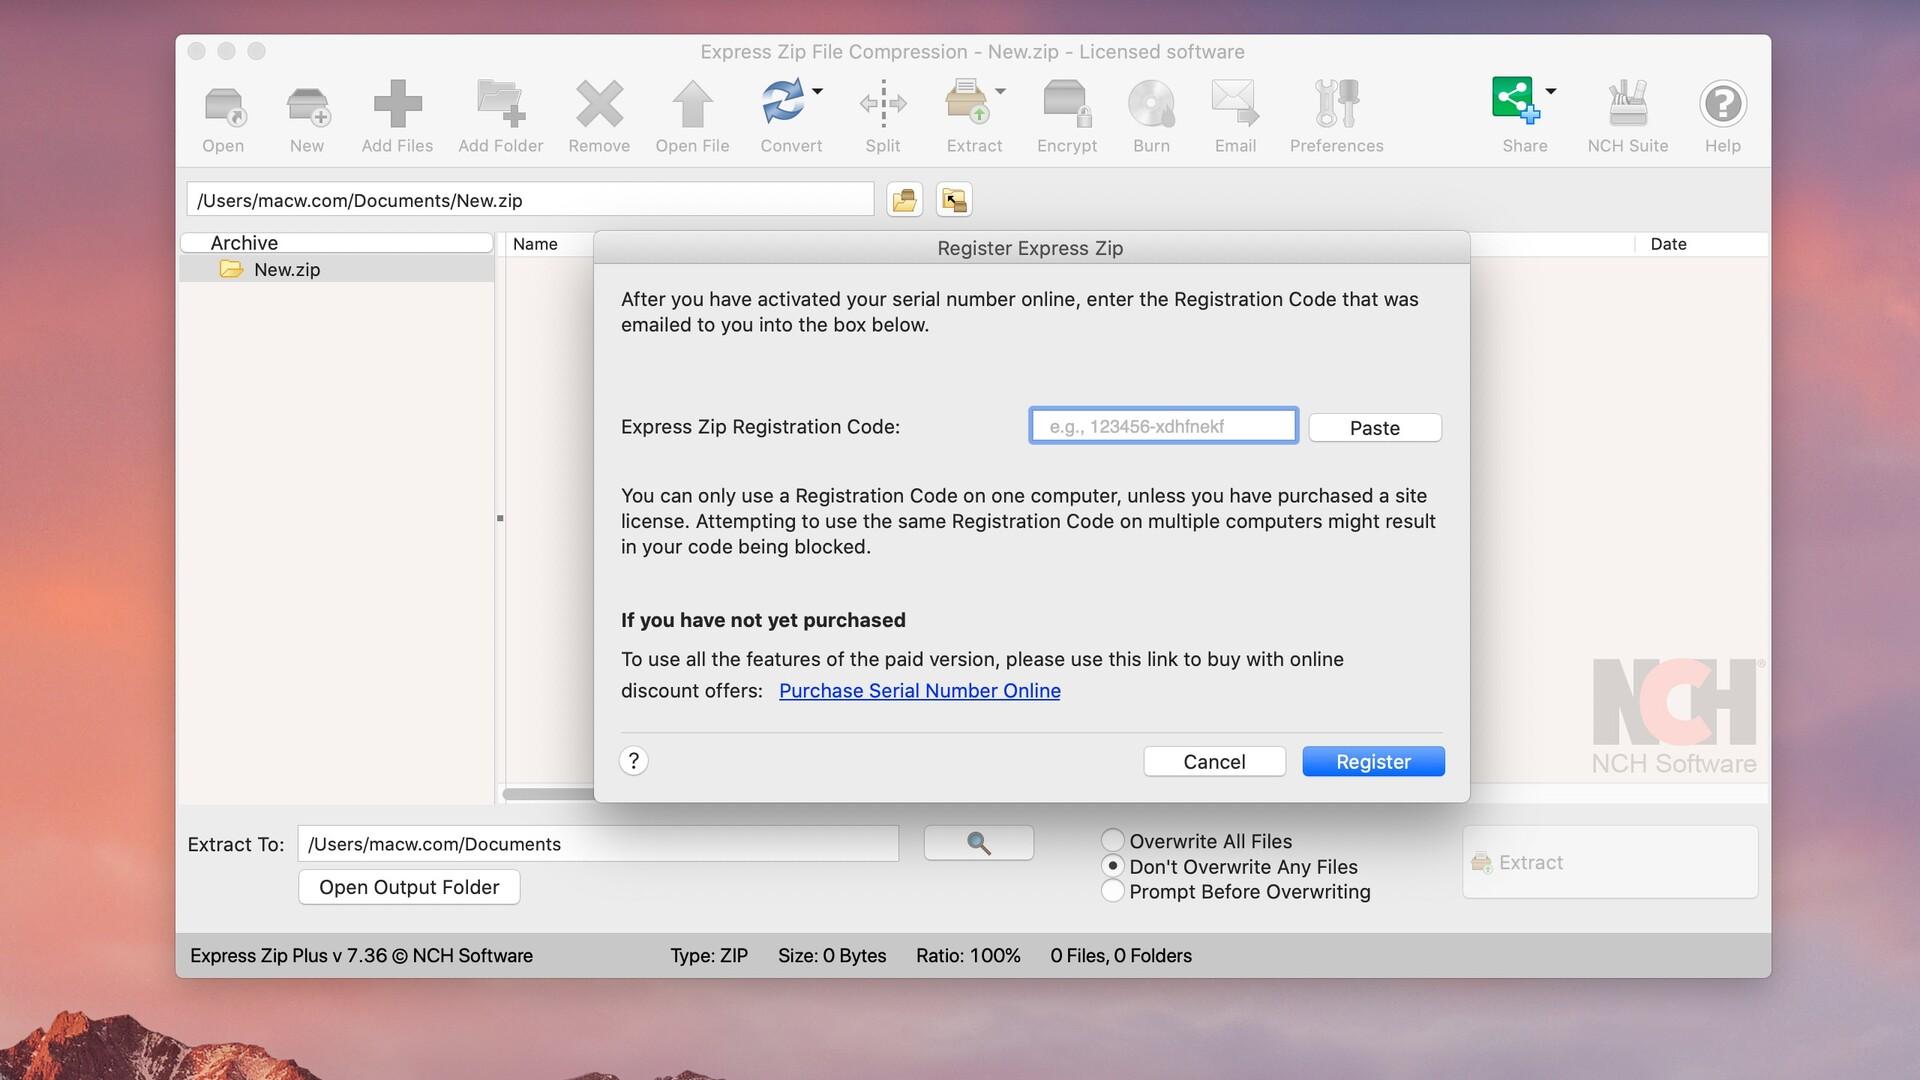Select the Overwrite All Files radio button

[1112, 841]
